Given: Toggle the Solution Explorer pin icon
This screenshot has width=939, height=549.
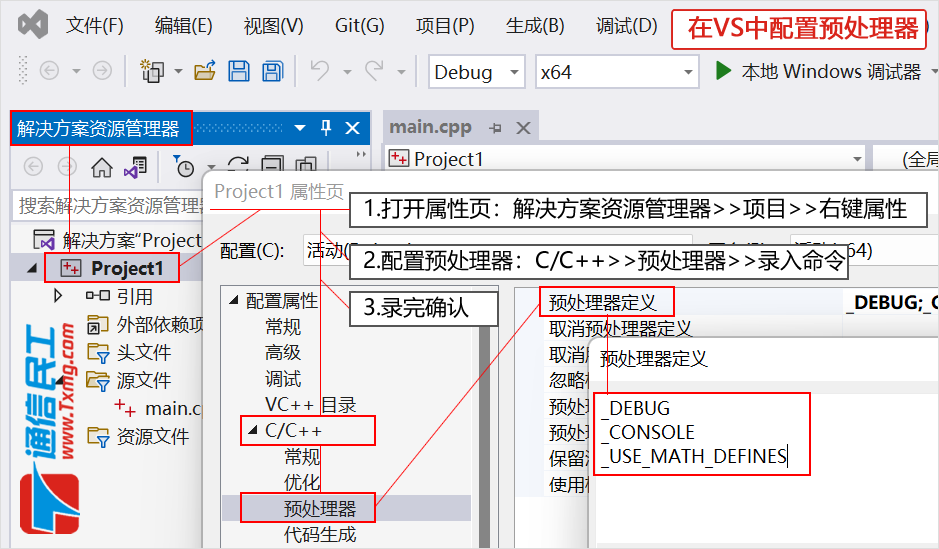Looking at the screenshot, I should coord(326,128).
